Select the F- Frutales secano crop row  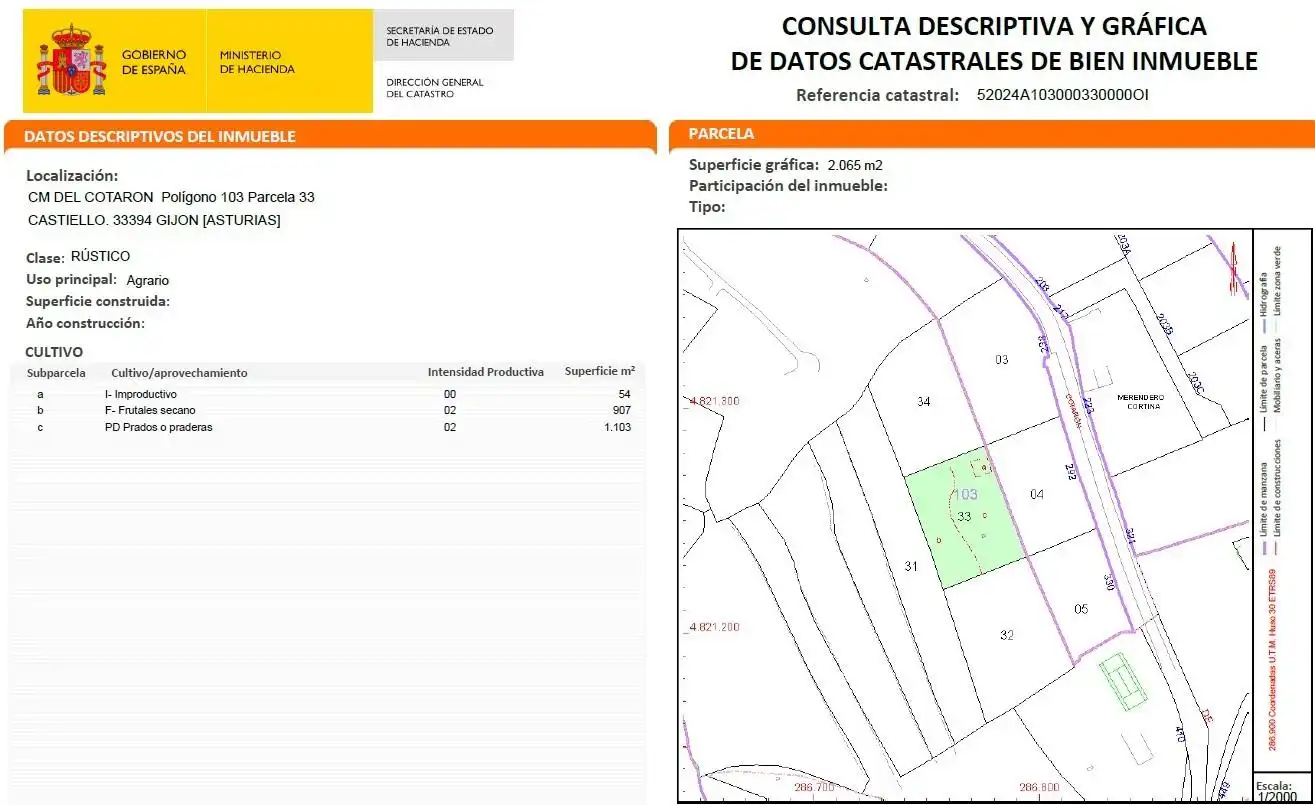pyautogui.click(x=328, y=410)
